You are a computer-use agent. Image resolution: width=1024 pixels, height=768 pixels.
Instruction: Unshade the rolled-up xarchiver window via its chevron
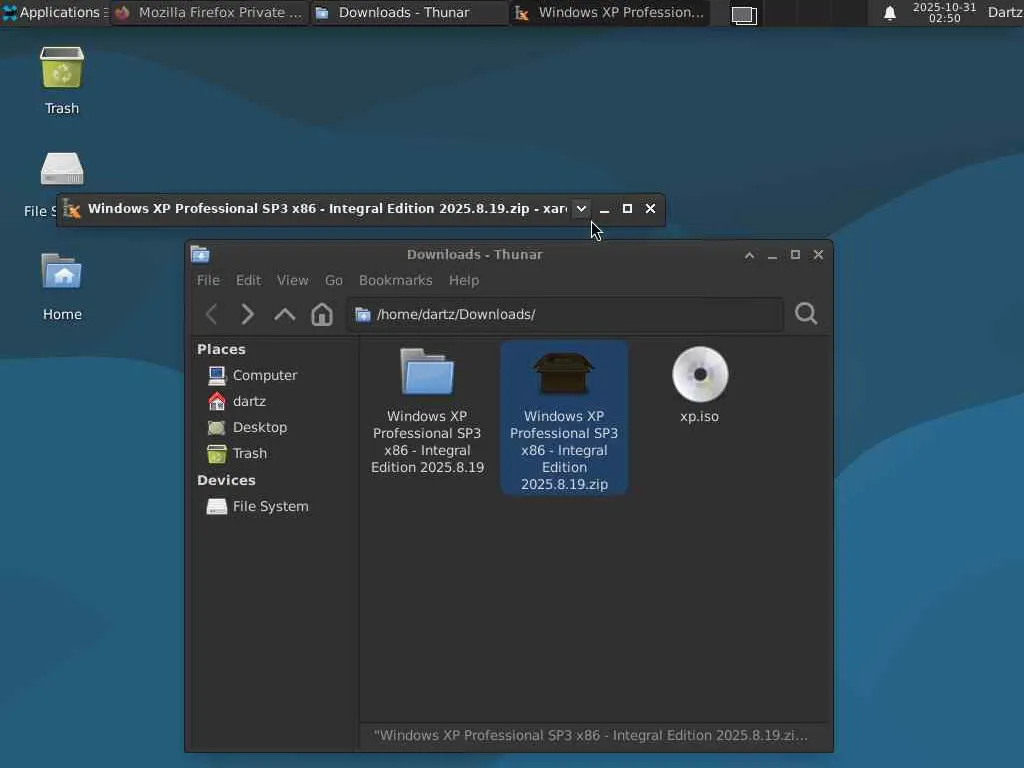(581, 209)
